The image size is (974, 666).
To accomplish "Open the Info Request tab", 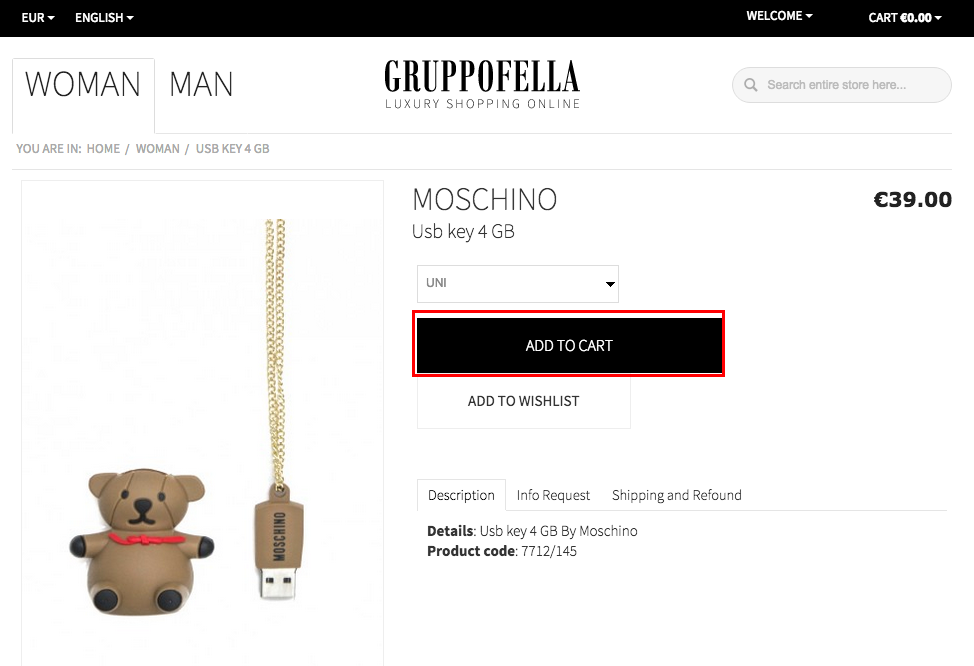I will tap(553, 495).
